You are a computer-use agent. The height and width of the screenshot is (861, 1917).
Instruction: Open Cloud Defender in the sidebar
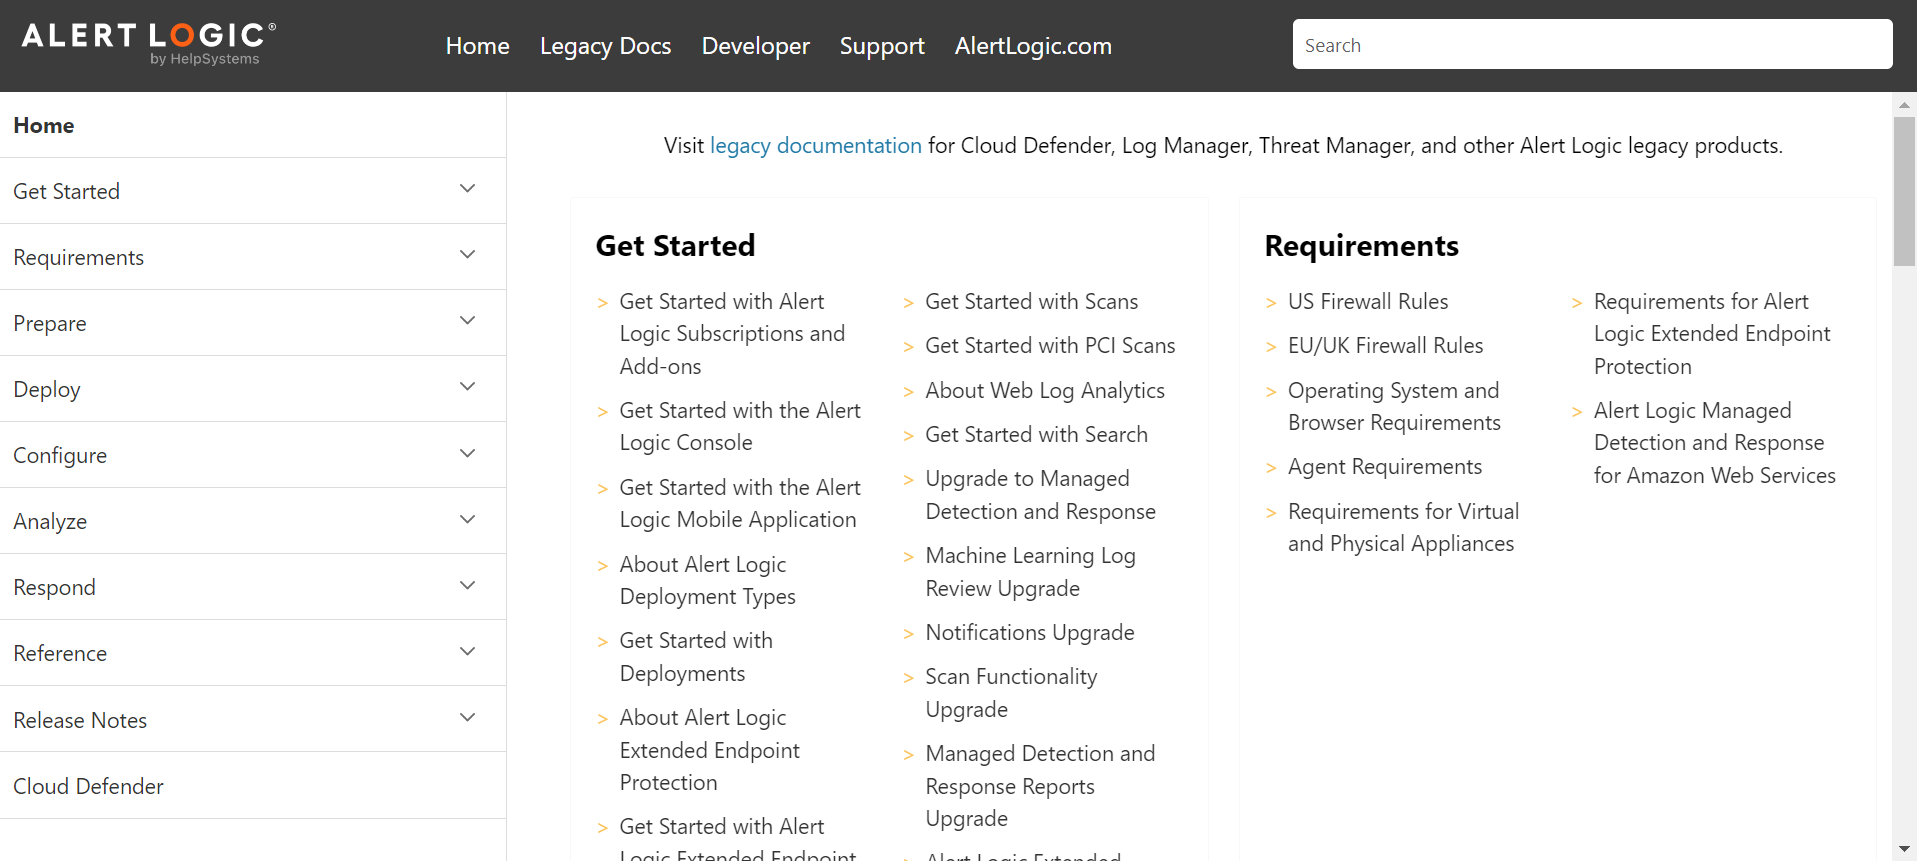click(x=88, y=786)
